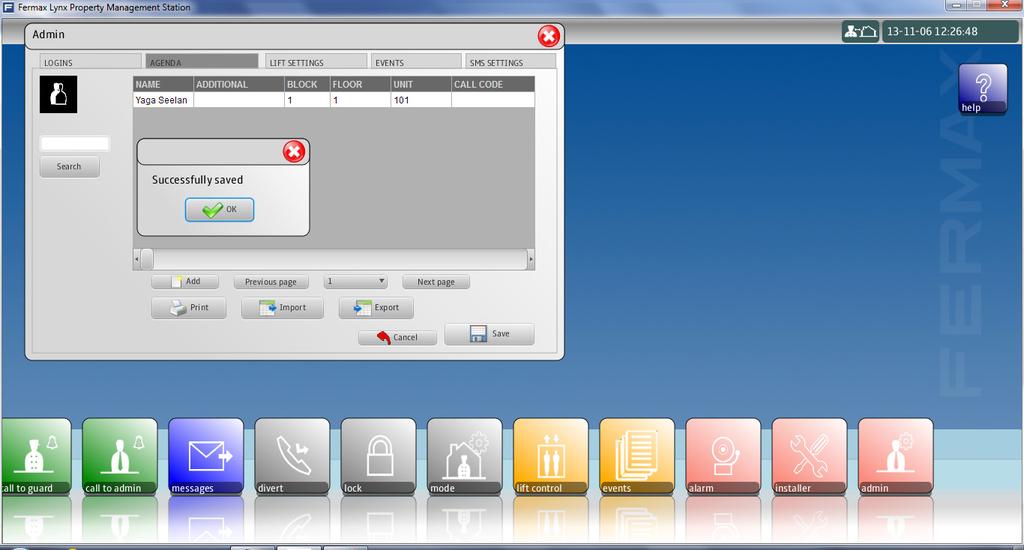
Task: Click the user avatar icon in Admin panel
Action: click(58, 94)
